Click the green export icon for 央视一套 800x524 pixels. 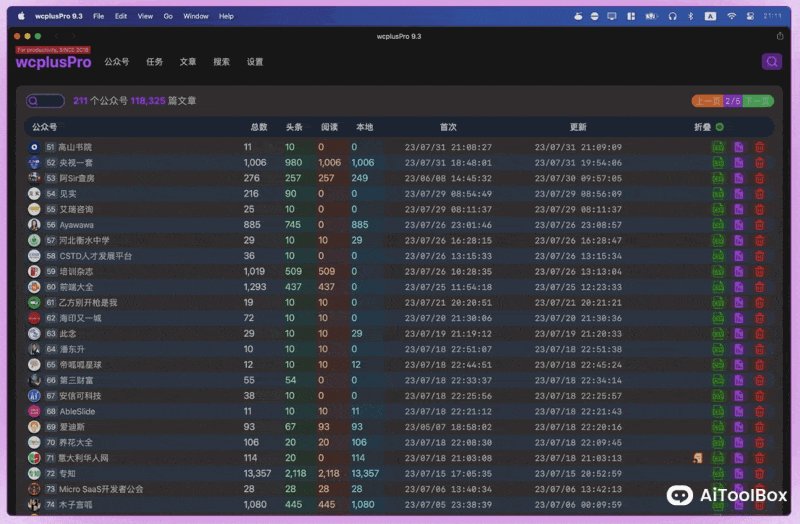point(718,163)
